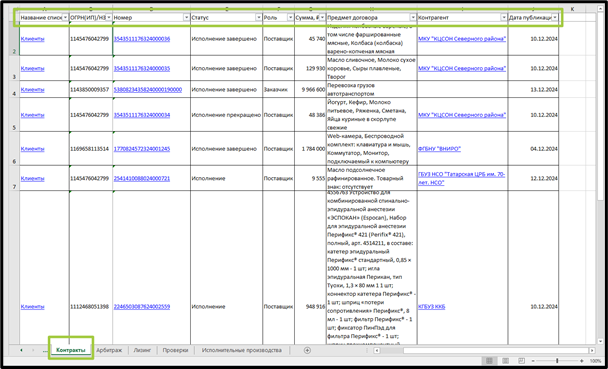Open ГБУЗ НСО Татарская ЦРБ counterparty link
608x369 pixels.
(x=461, y=178)
